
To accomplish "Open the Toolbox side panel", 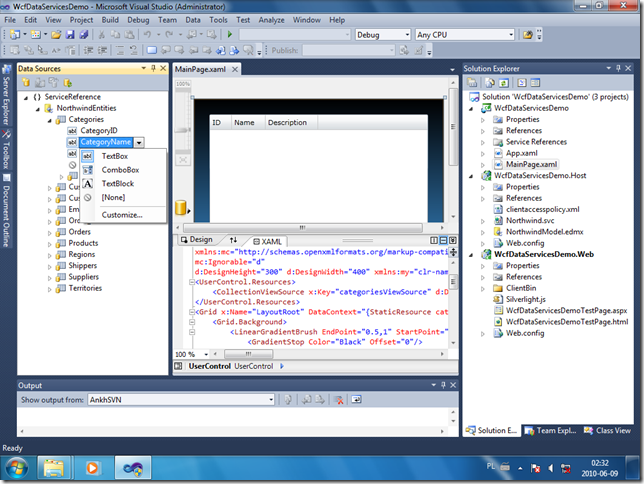I will click(6, 151).
